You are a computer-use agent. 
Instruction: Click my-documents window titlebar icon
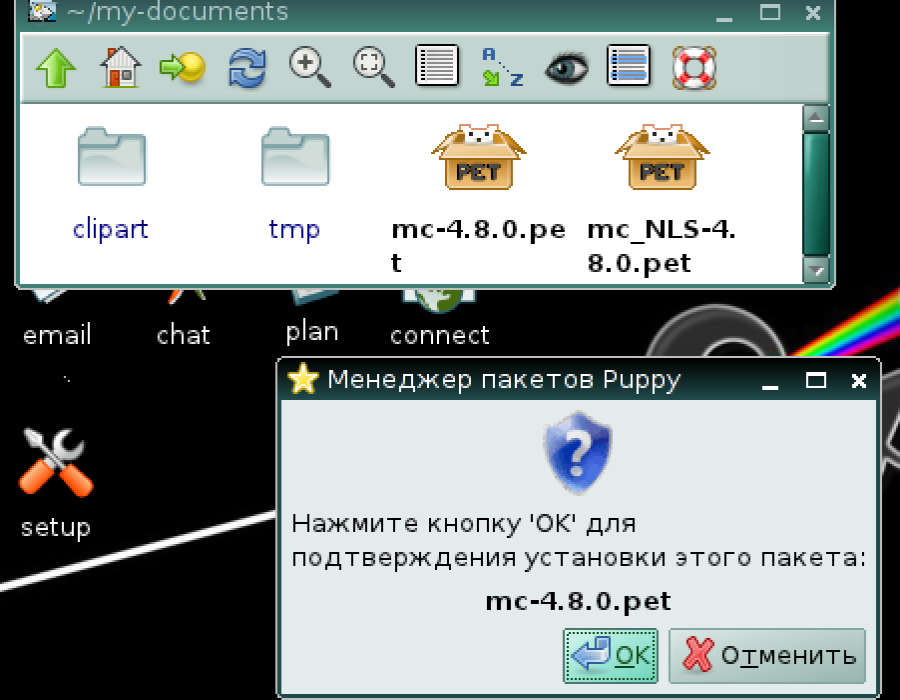[43, 10]
